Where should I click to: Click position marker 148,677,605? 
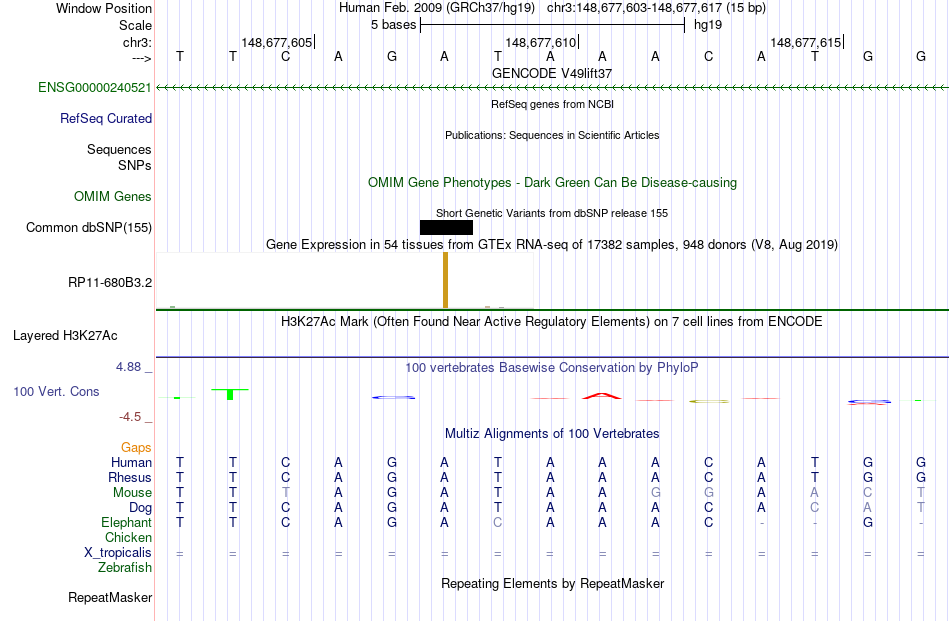tap(277, 42)
